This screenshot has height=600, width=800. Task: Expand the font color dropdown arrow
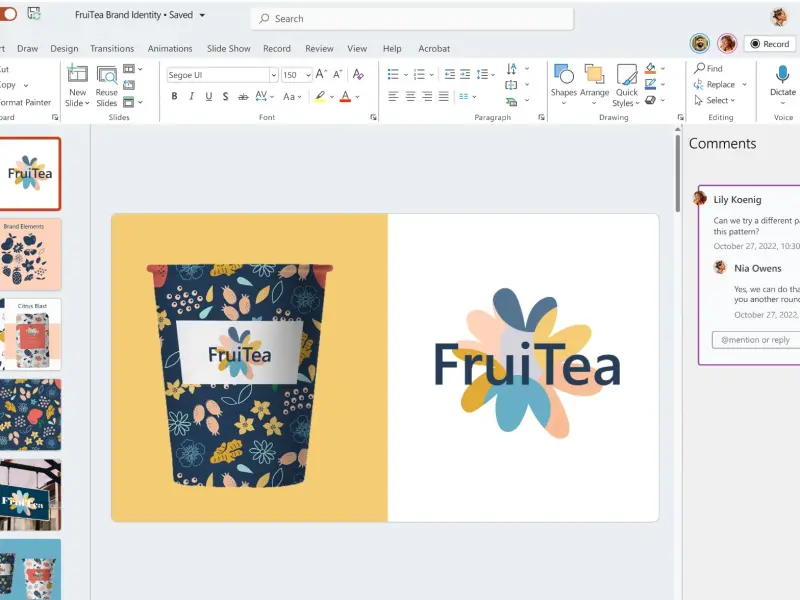358,96
